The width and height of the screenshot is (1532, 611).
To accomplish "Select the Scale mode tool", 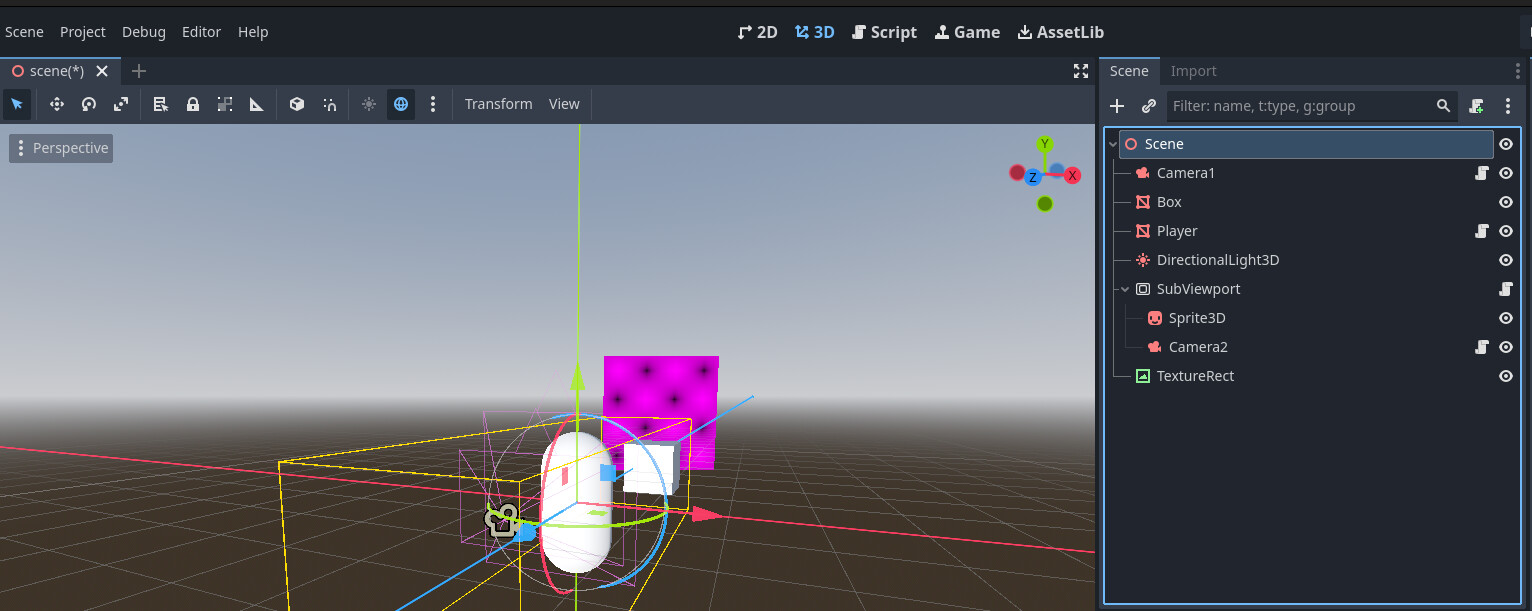I will coord(121,104).
